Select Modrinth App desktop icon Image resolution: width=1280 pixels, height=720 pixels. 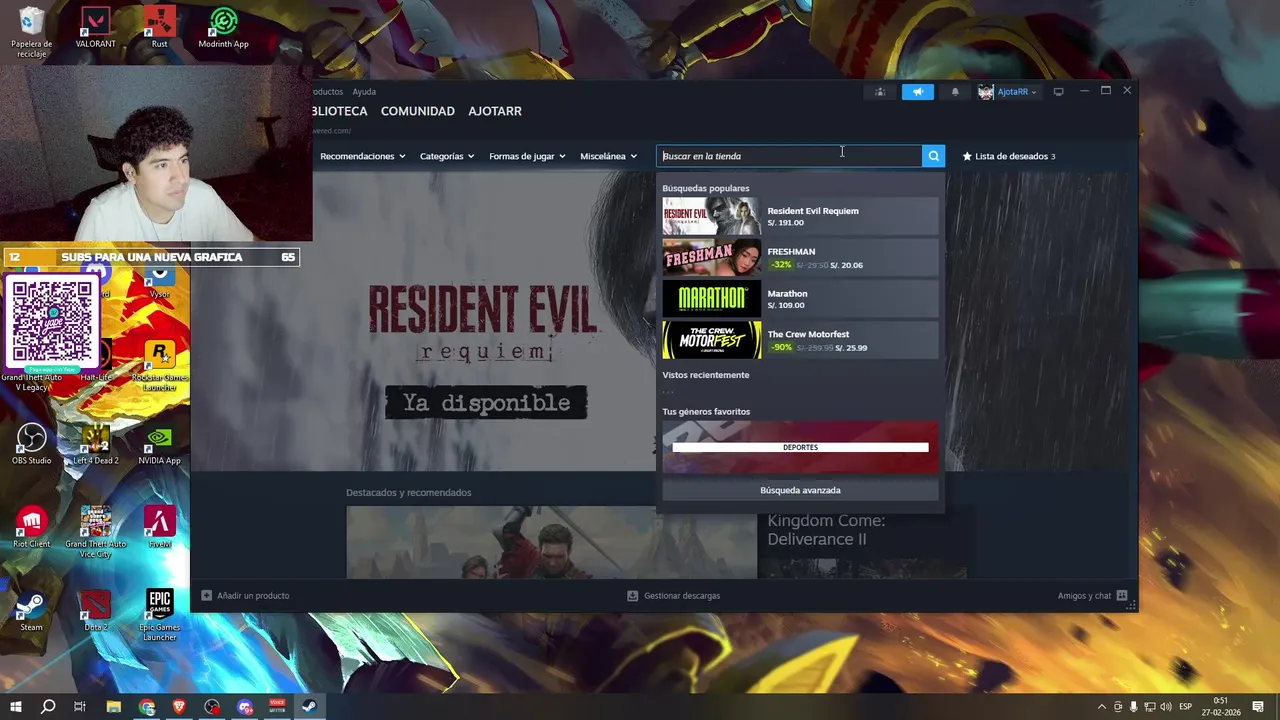click(223, 28)
